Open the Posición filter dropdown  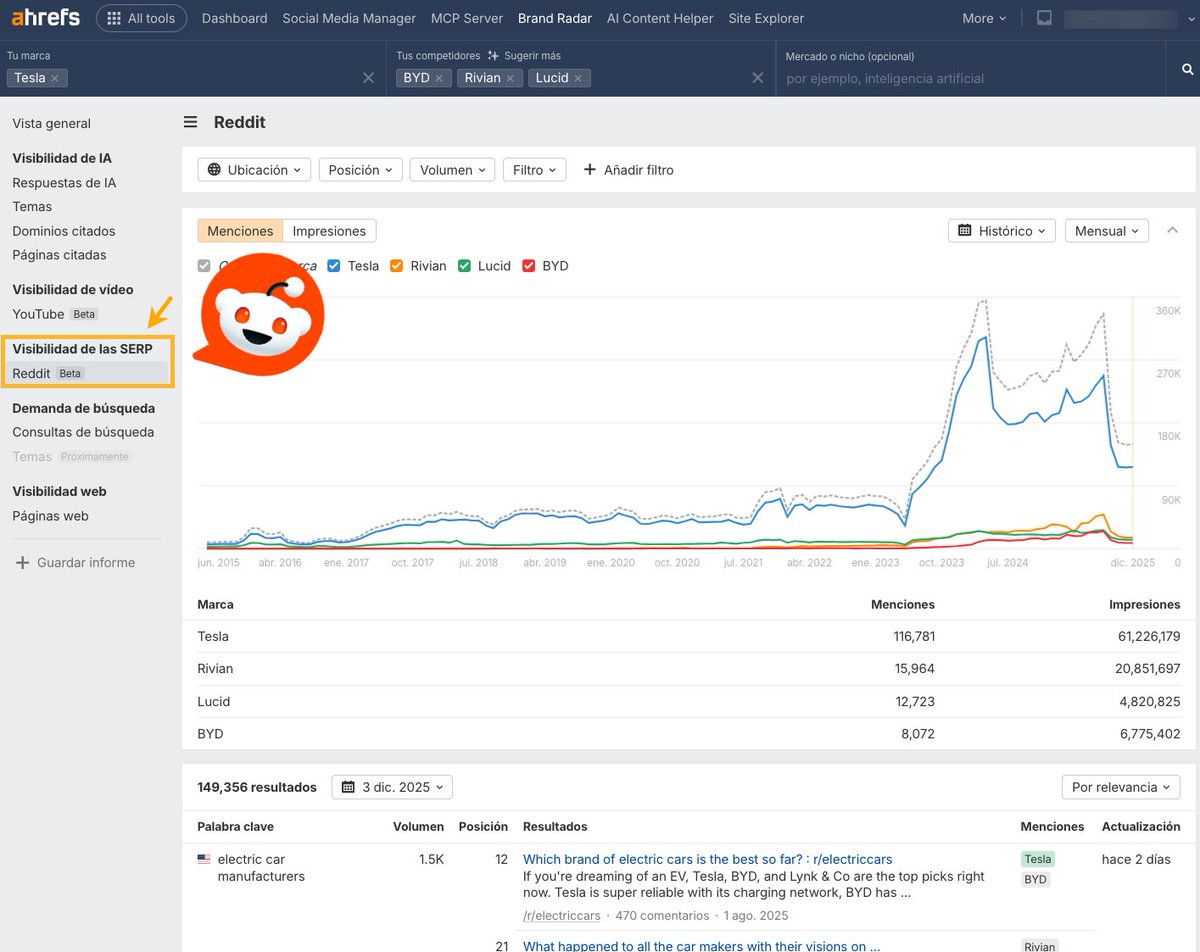click(x=361, y=170)
